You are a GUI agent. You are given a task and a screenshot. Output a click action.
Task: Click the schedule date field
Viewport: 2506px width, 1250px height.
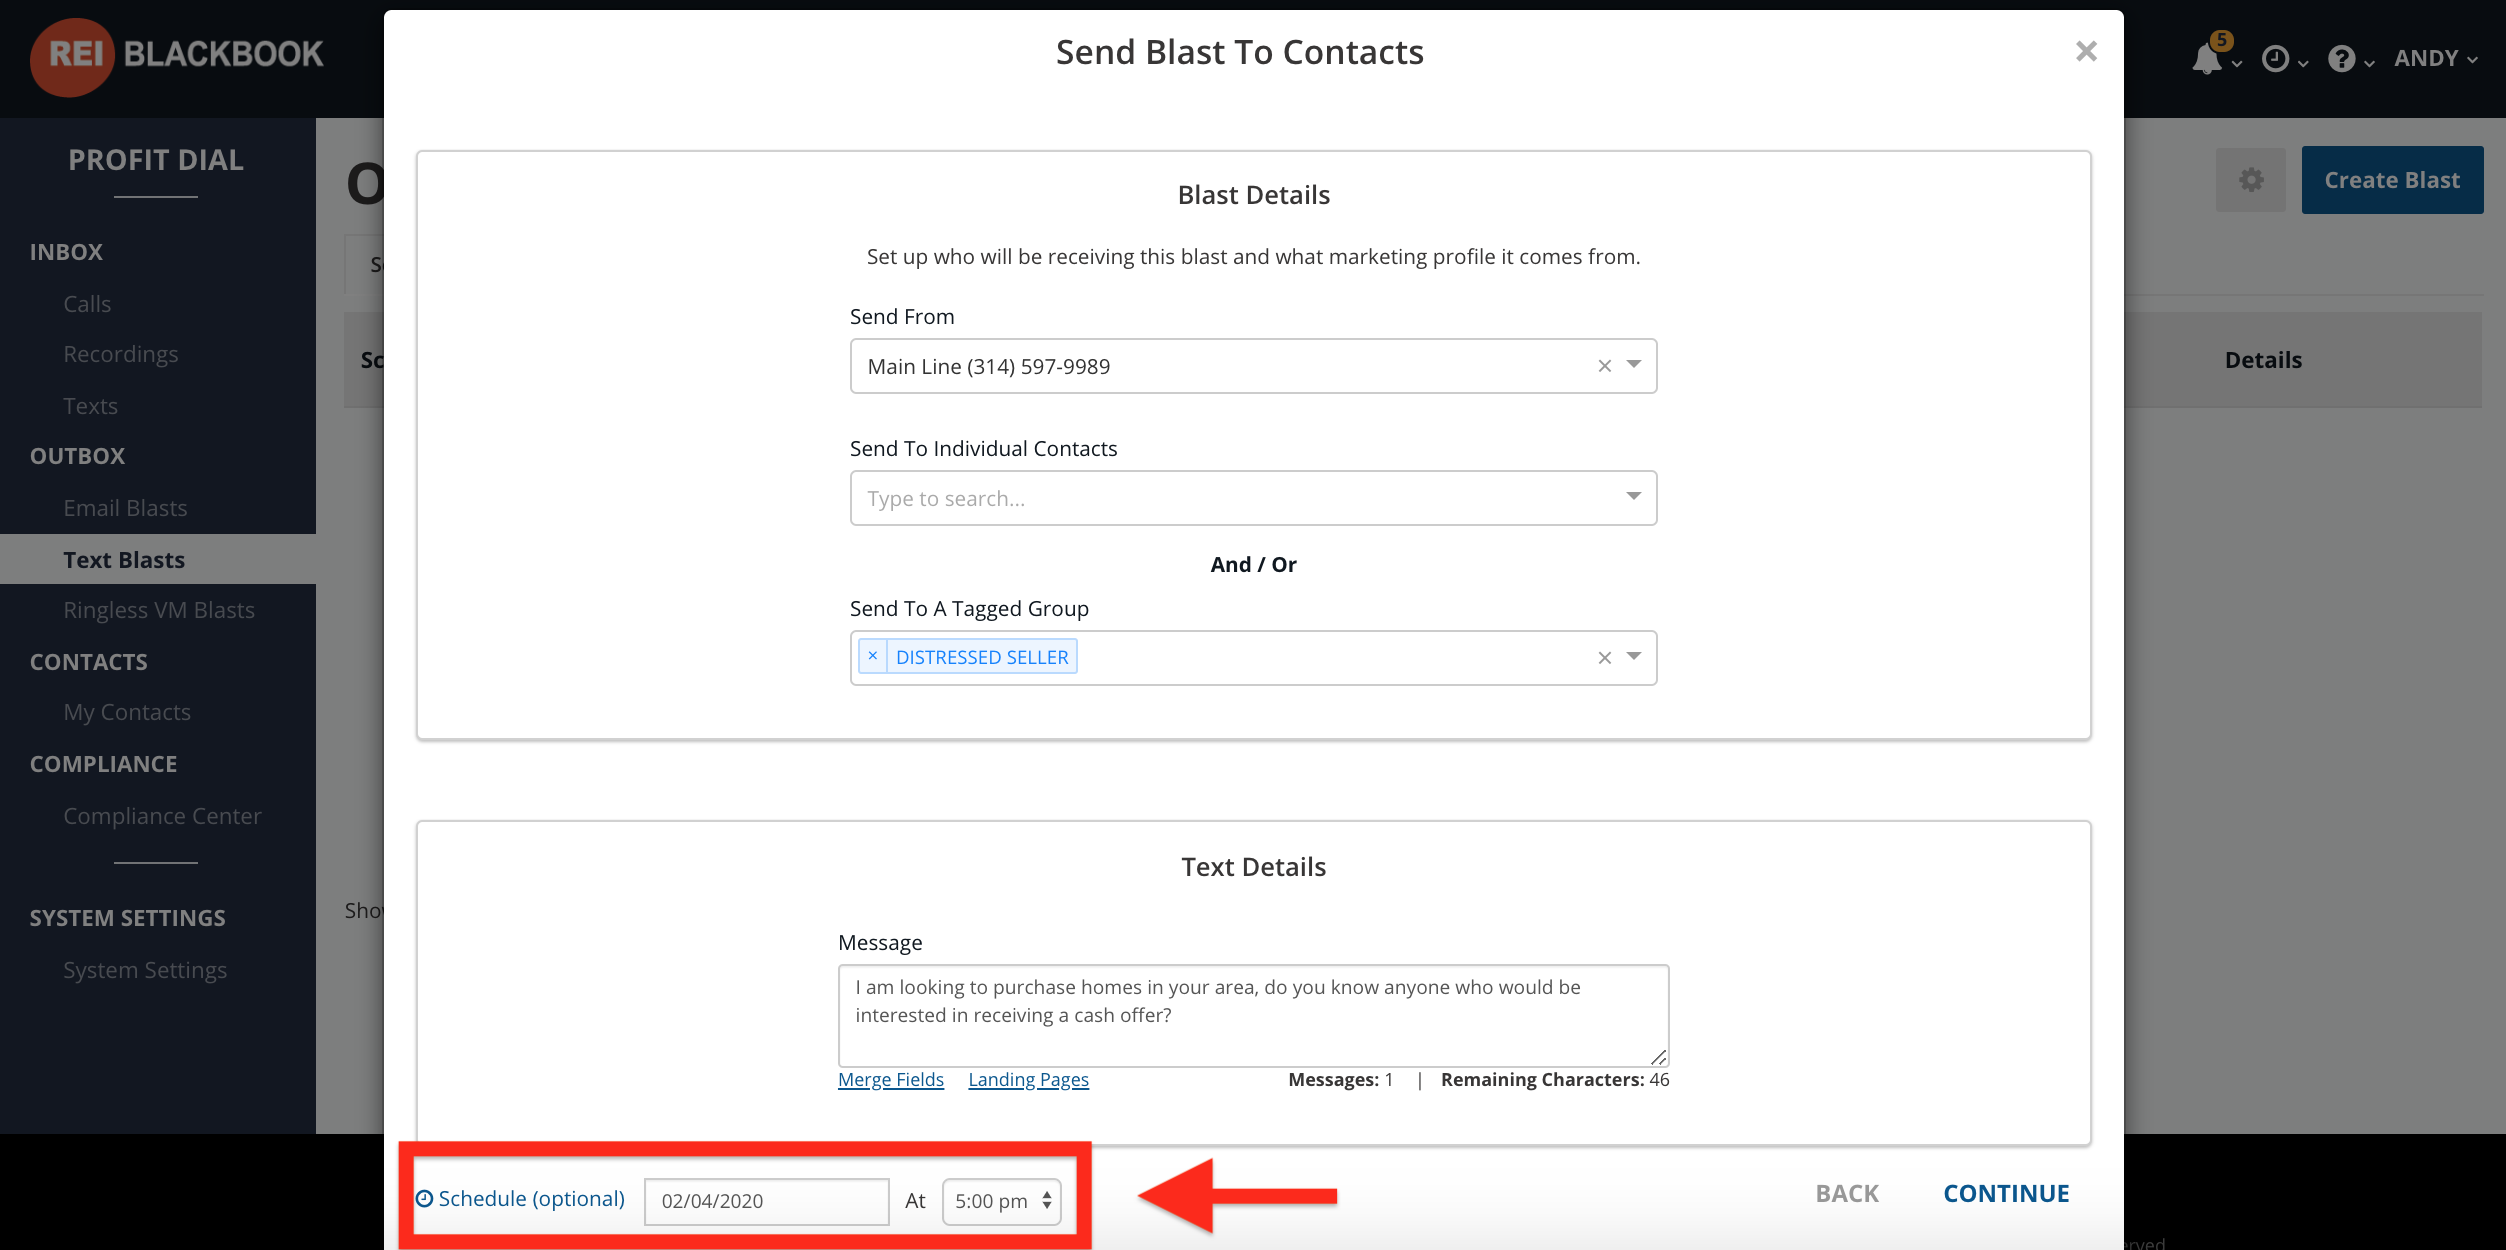(766, 1201)
